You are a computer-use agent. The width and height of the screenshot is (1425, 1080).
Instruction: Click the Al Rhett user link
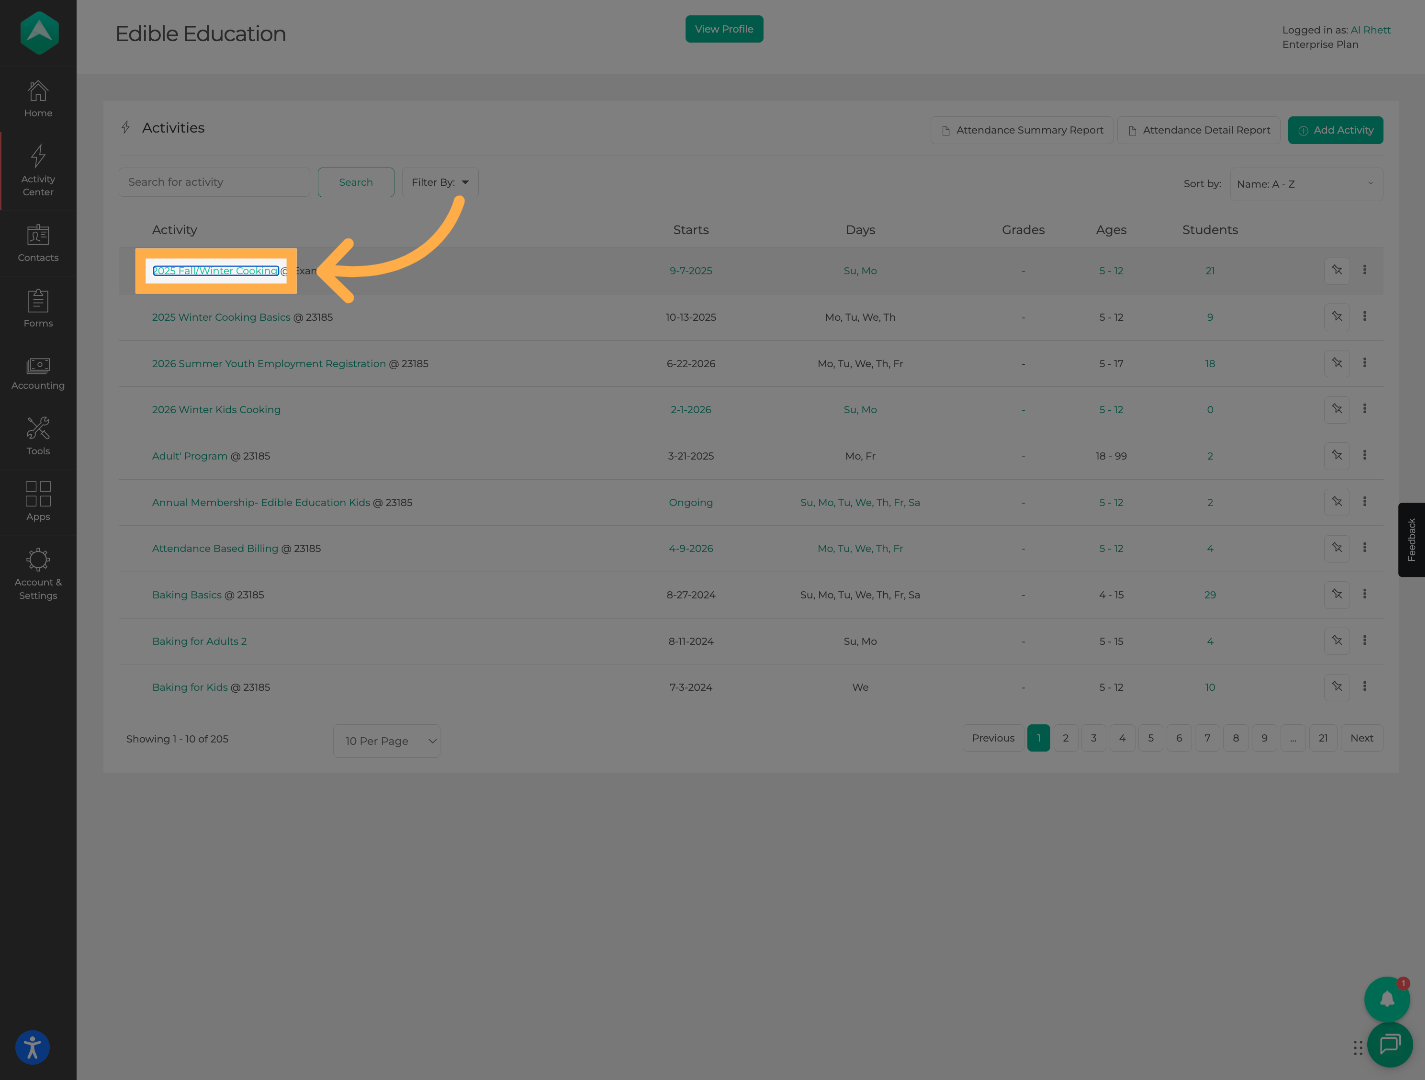(x=1371, y=30)
